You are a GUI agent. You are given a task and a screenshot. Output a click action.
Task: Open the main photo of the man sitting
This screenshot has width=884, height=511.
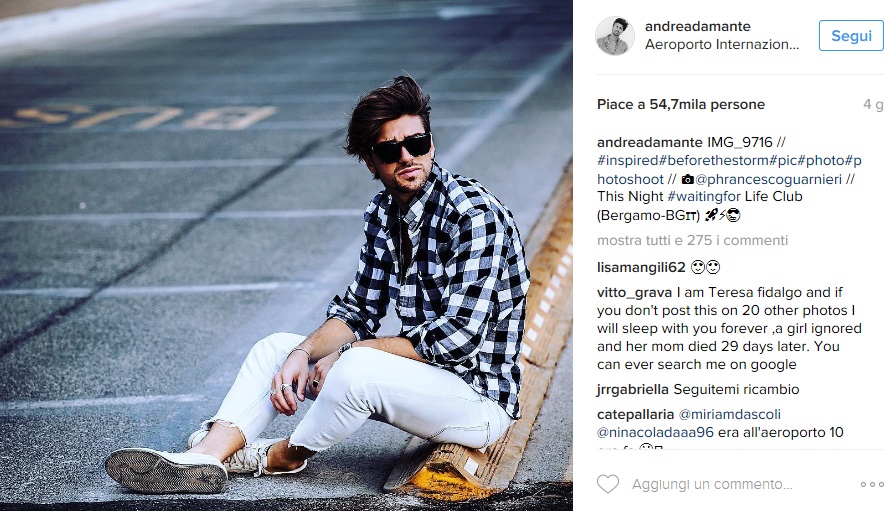coord(286,256)
